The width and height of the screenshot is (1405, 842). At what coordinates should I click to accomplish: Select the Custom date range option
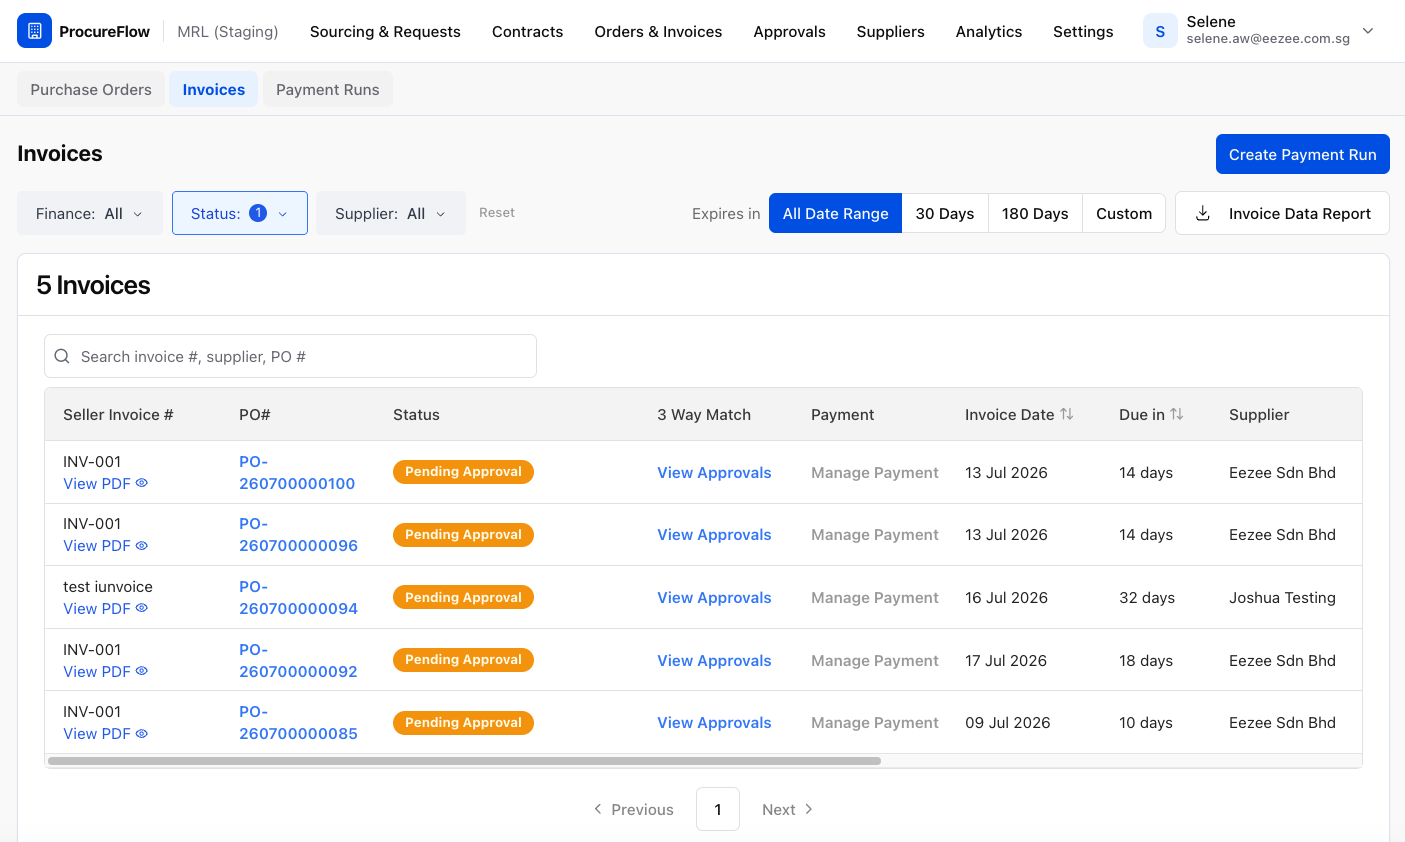click(x=1124, y=213)
